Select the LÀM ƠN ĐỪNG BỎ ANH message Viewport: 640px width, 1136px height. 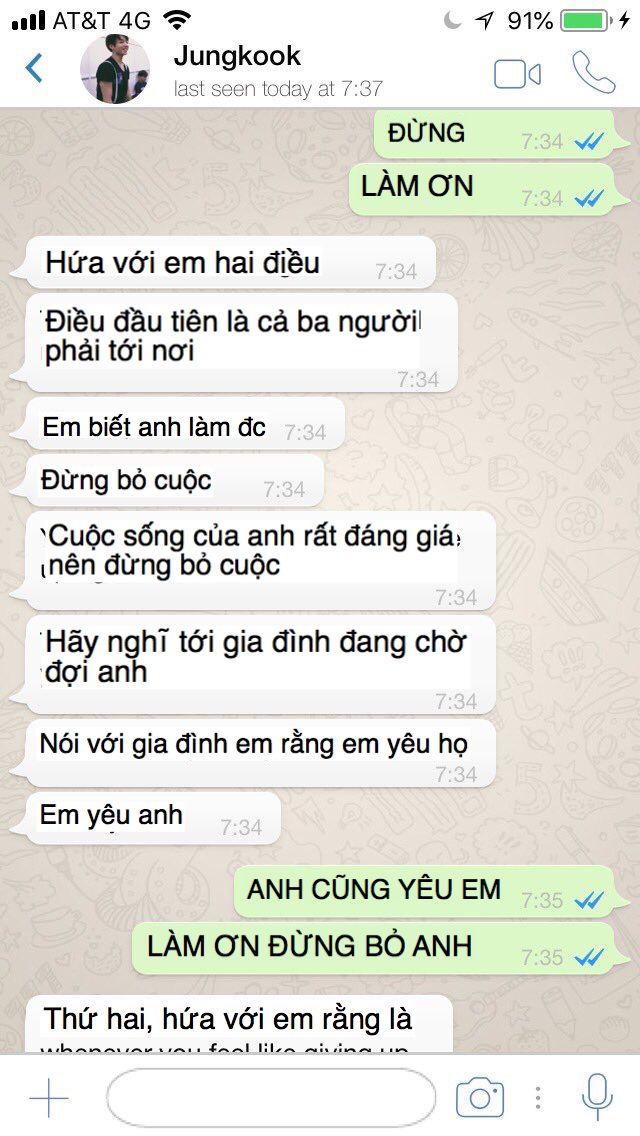[375, 948]
